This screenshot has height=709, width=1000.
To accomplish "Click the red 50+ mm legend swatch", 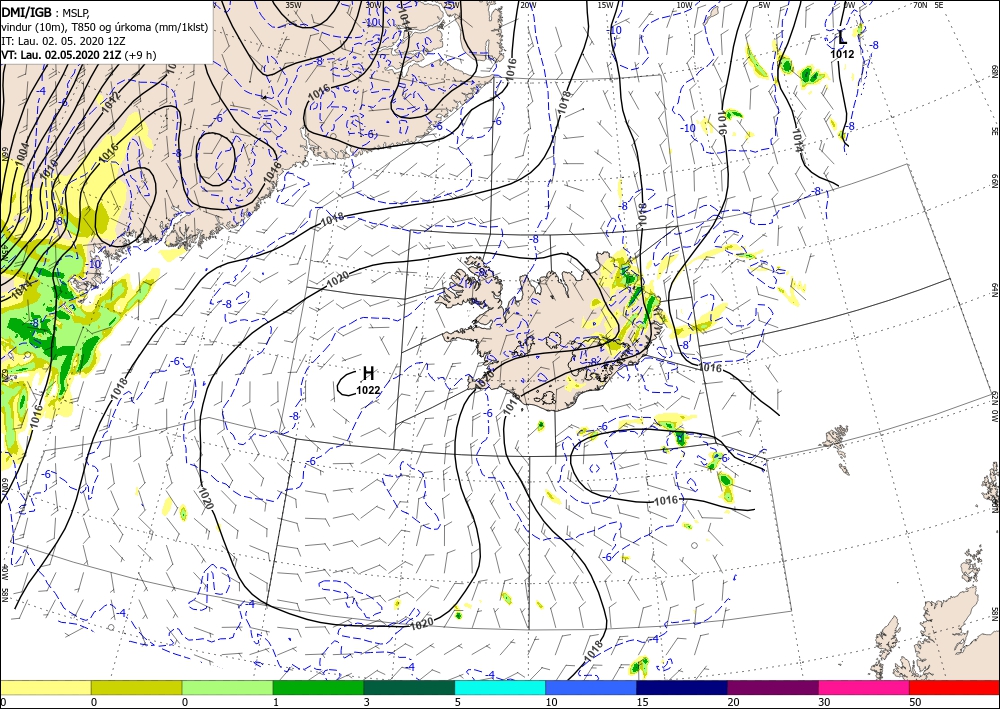I will 955,687.
